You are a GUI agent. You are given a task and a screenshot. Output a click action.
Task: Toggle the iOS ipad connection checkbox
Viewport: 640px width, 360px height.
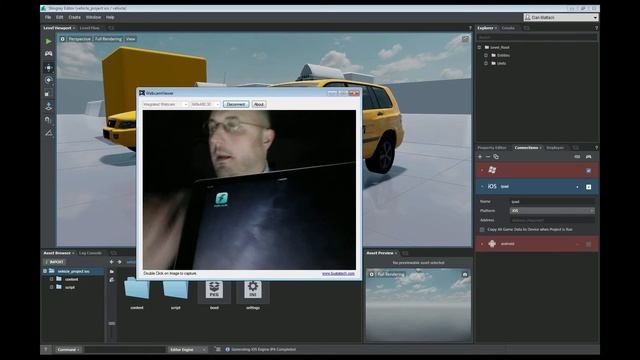[x=589, y=187]
